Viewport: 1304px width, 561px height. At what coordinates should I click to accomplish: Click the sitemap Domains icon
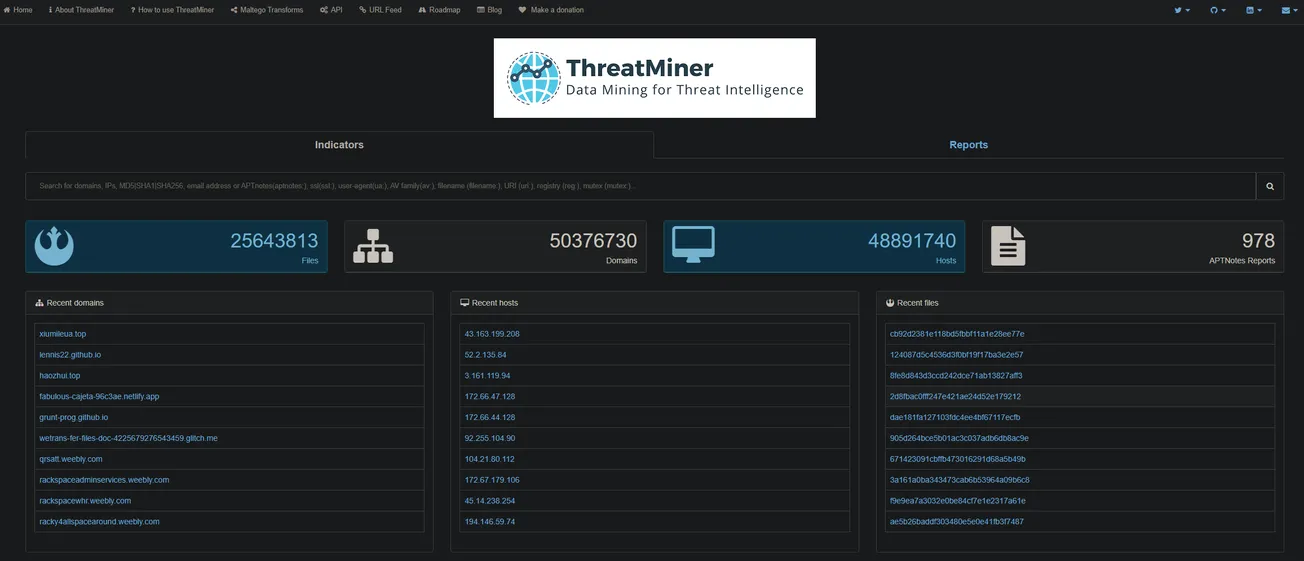[373, 246]
